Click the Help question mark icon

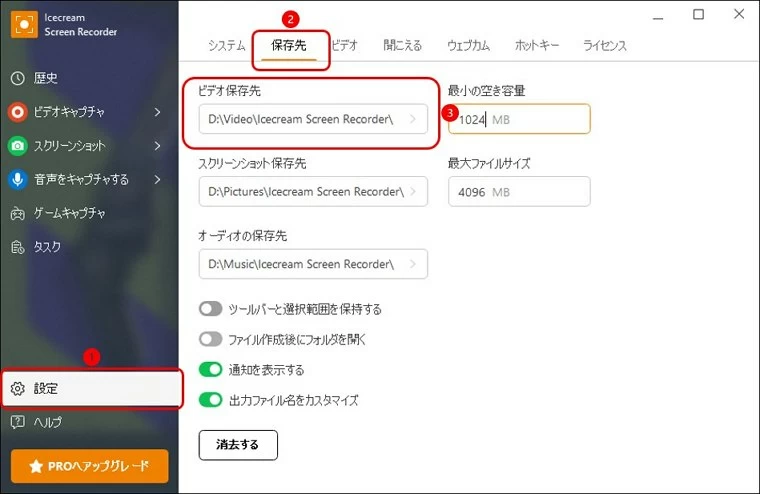coord(18,422)
